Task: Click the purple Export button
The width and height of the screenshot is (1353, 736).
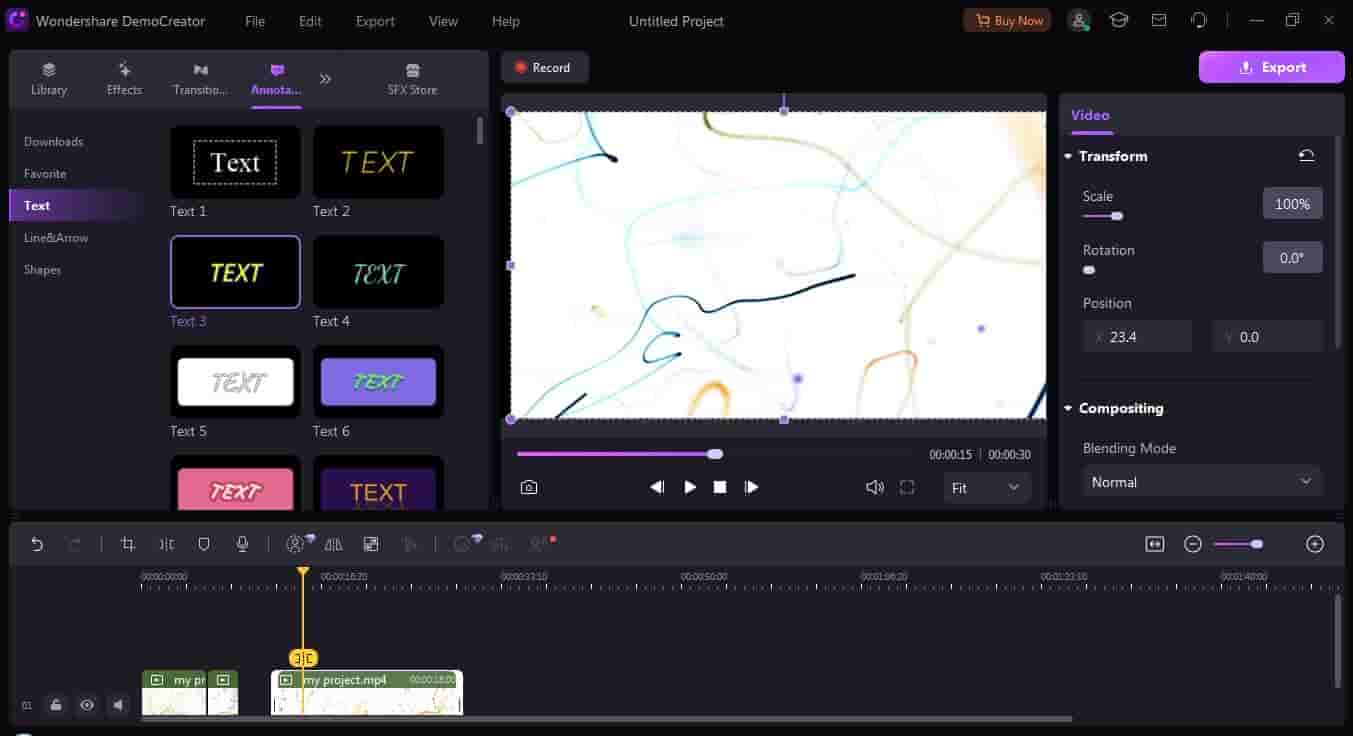Action: [x=1271, y=67]
